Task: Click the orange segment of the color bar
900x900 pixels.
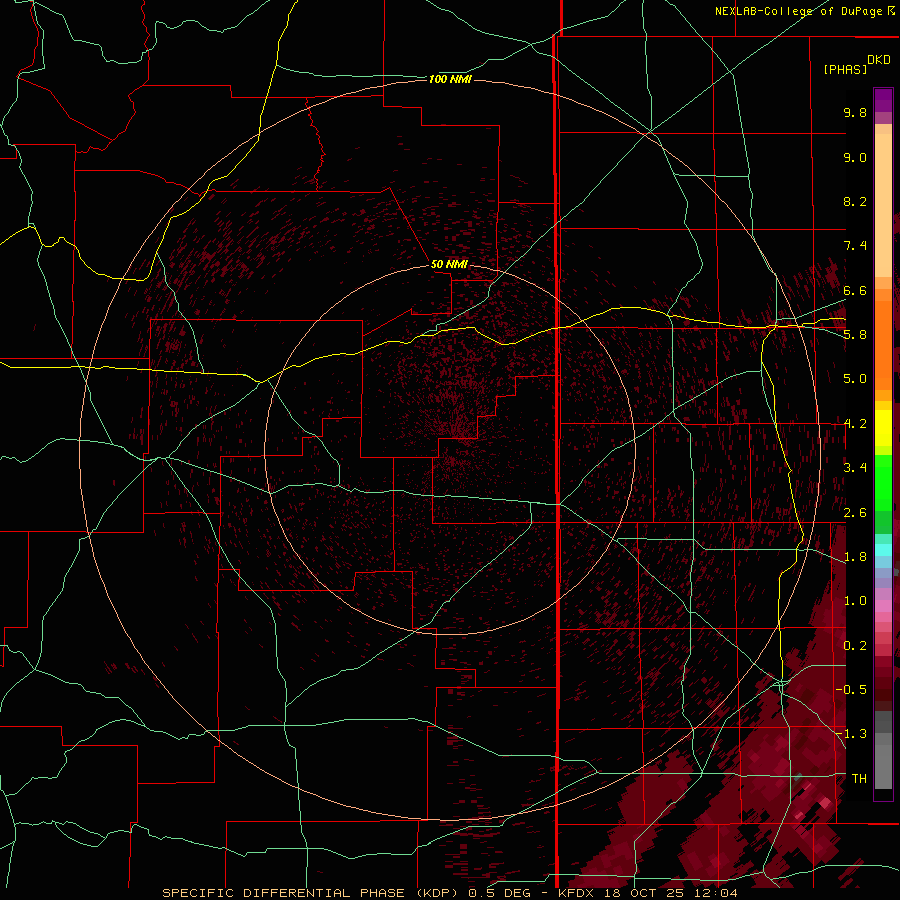Action: click(883, 346)
